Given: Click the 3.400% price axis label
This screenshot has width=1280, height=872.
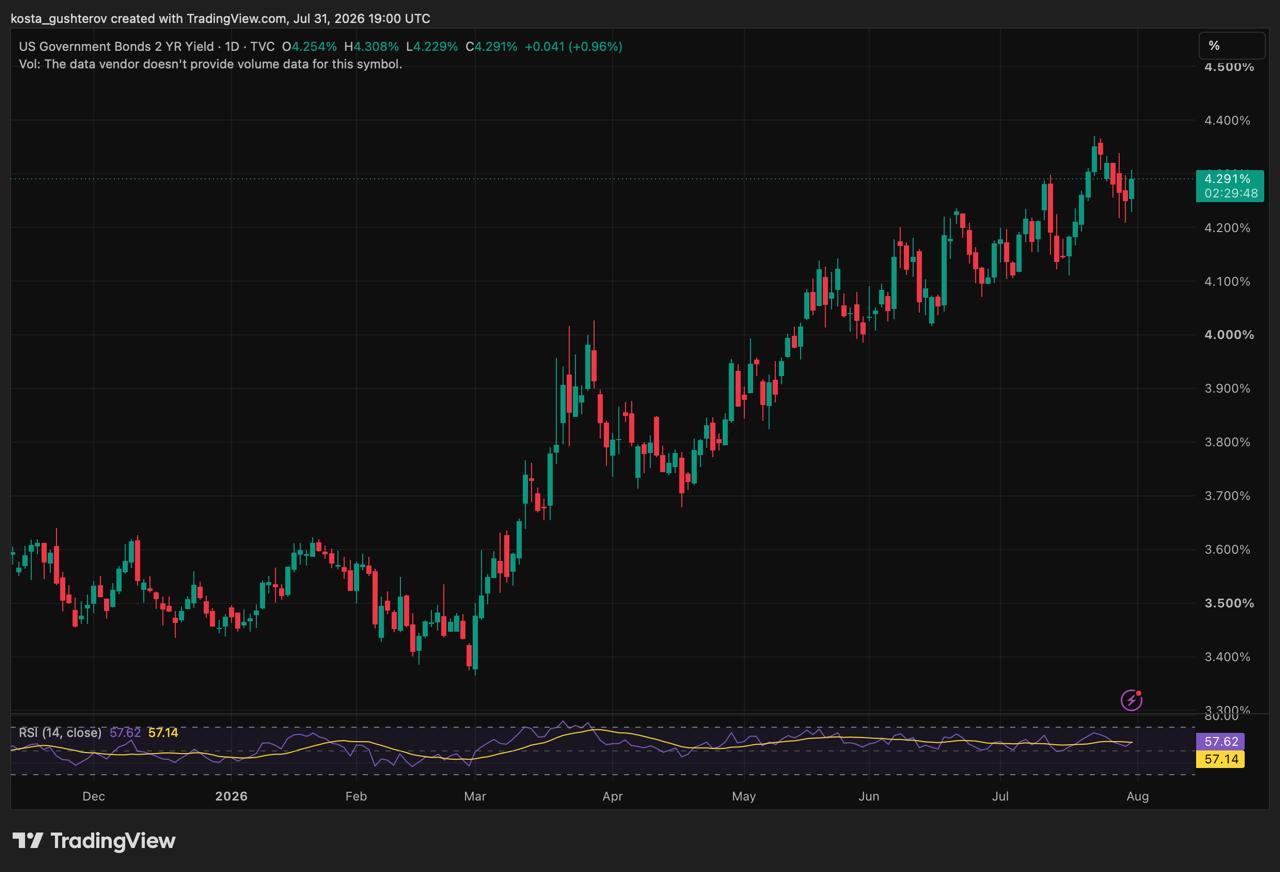Looking at the screenshot, I should click(1229, 657).
